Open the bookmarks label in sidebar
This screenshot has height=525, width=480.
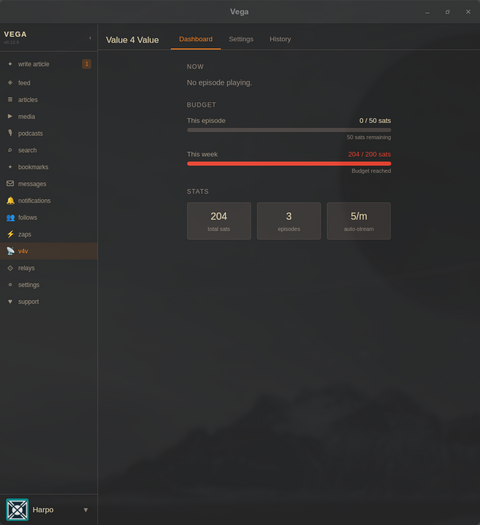coord(33,167)
